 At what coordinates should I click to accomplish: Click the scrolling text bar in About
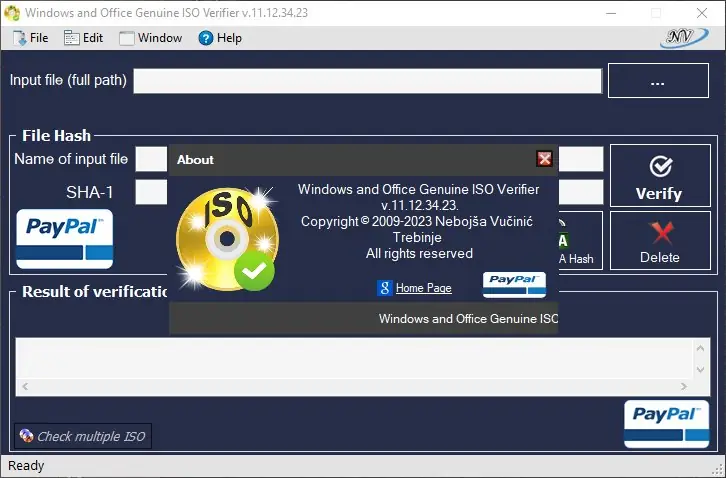coord(363,319)
